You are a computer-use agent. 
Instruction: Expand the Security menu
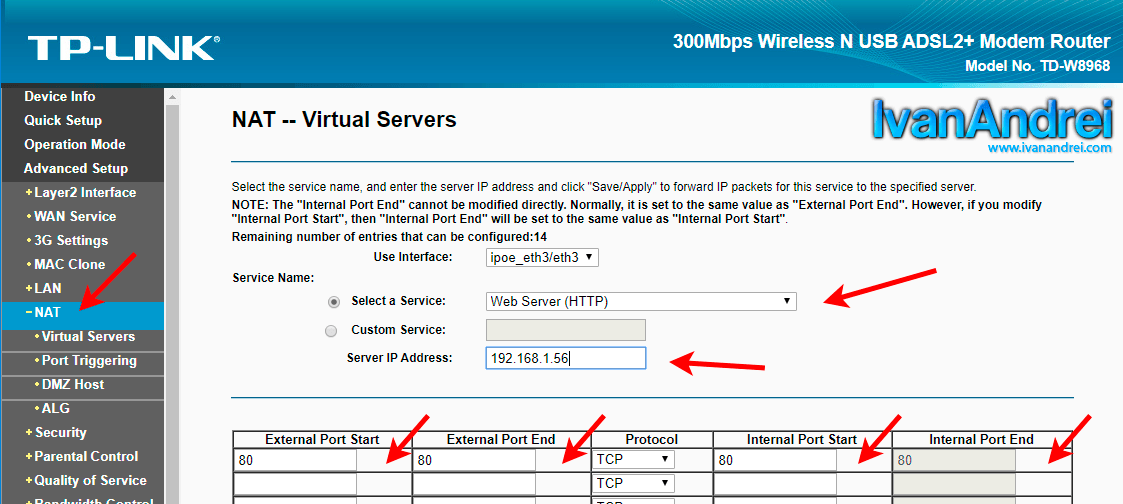coord(60,432)
